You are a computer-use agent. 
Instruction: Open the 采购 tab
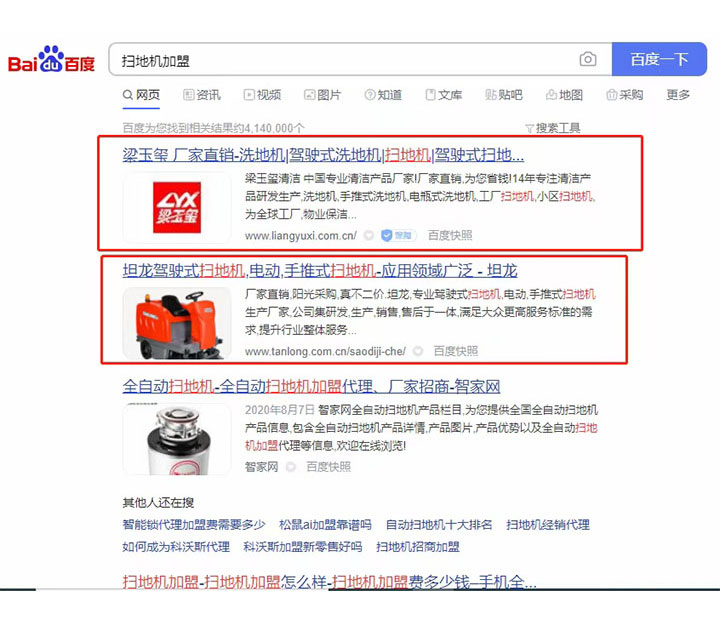pyautogui.click(x=624, y=95)
